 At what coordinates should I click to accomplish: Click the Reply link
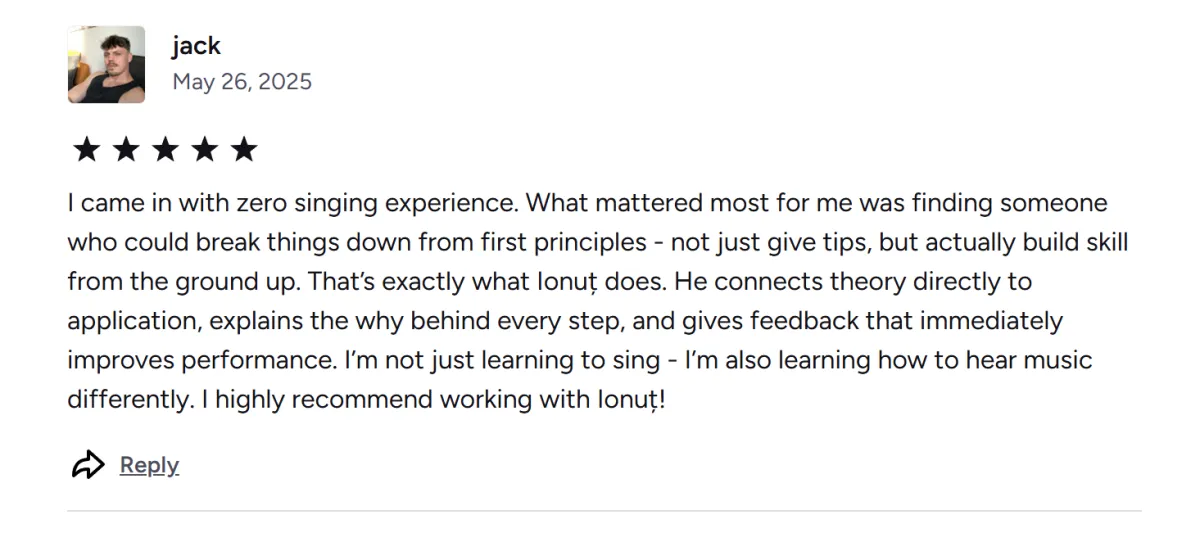point(149,465)
